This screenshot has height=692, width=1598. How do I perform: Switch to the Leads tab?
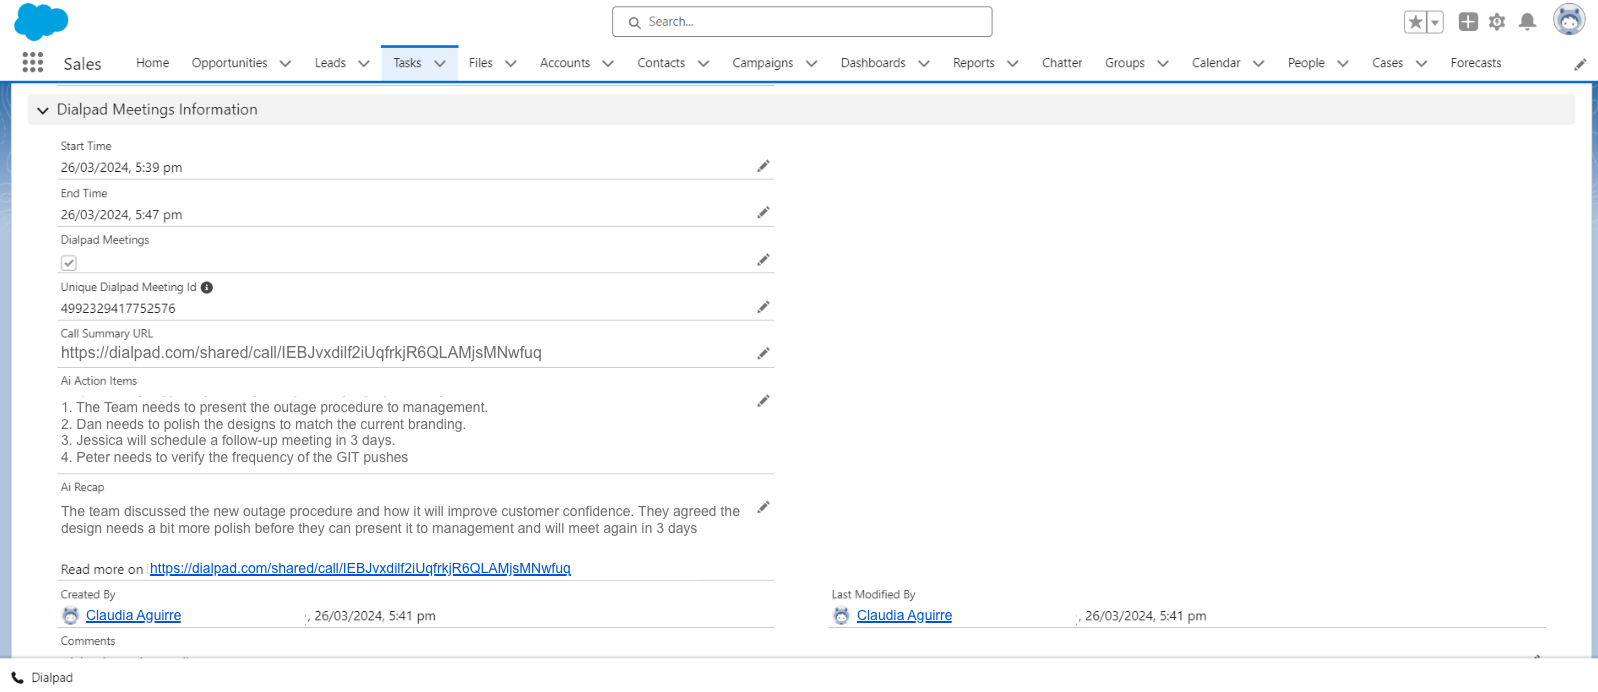[330, 63]
